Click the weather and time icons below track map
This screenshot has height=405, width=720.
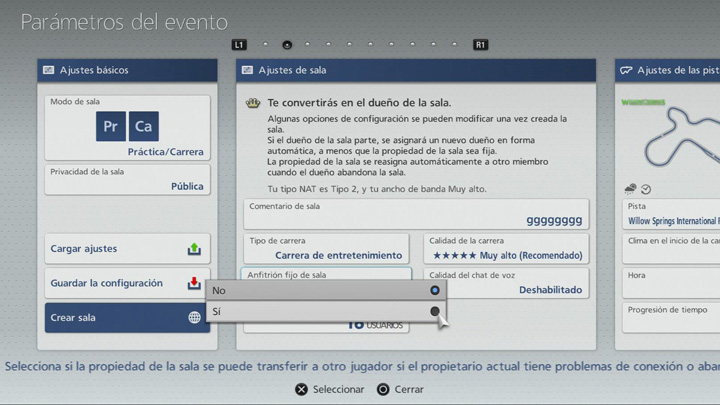[637, 188]
